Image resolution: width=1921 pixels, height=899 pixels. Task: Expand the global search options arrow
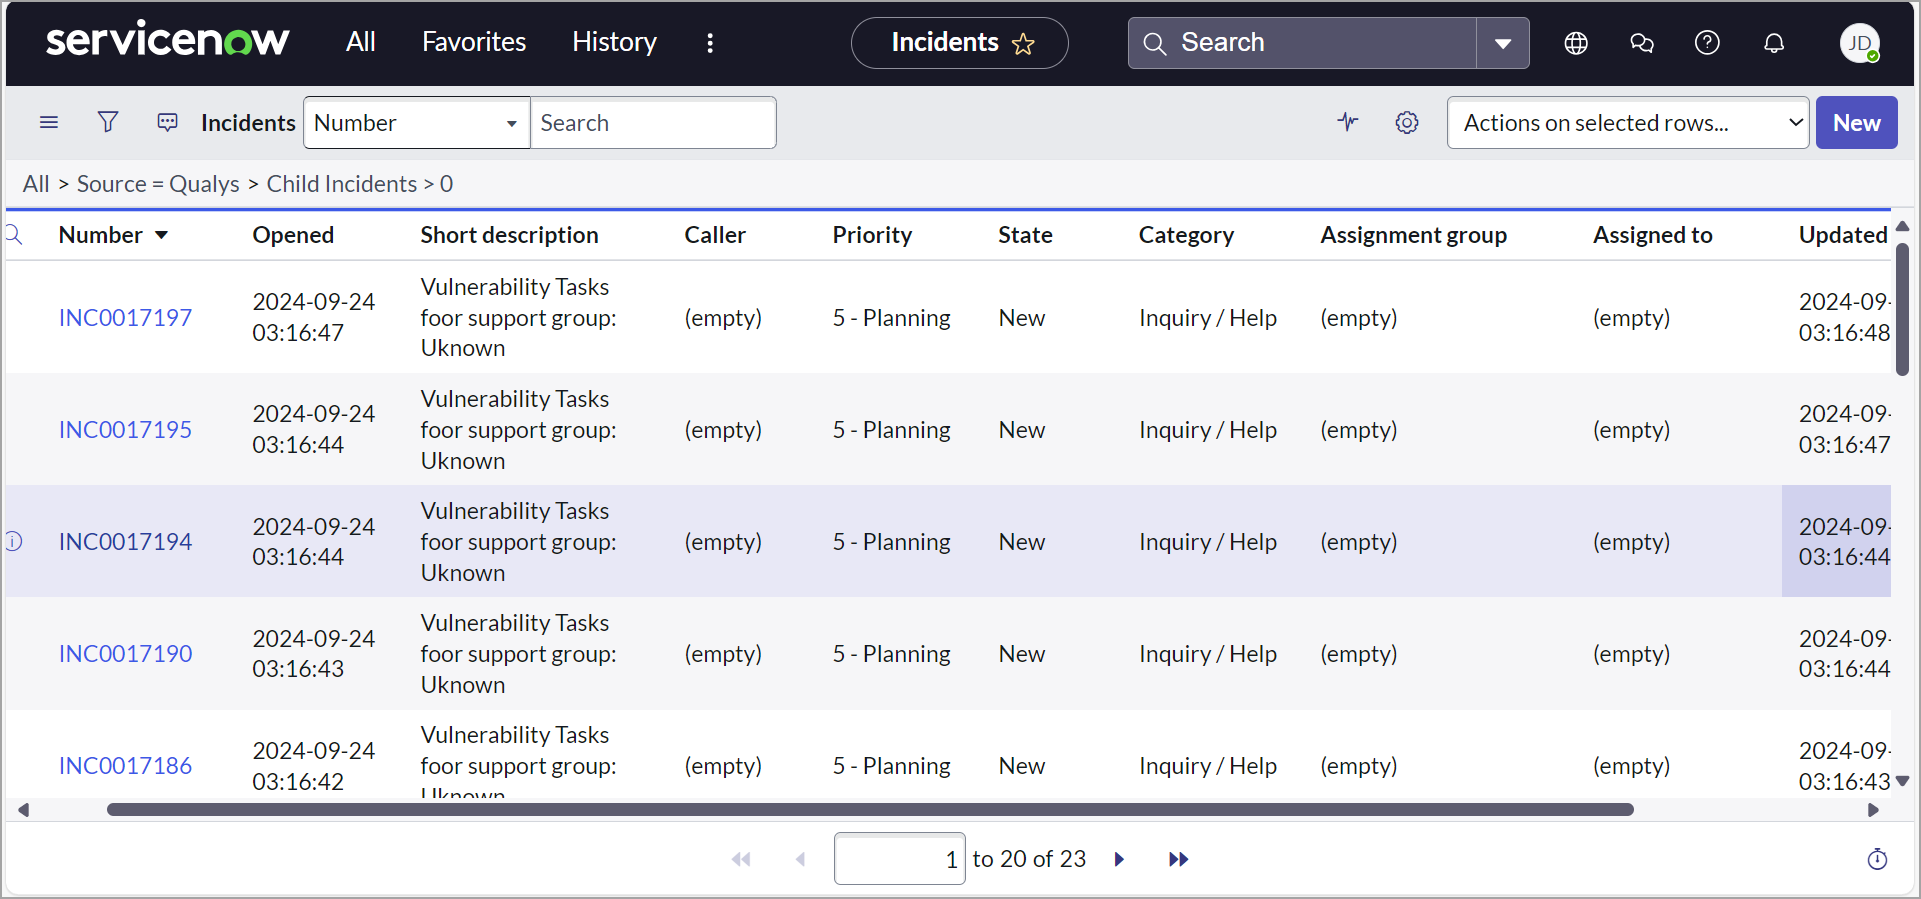coord(1502,43)
